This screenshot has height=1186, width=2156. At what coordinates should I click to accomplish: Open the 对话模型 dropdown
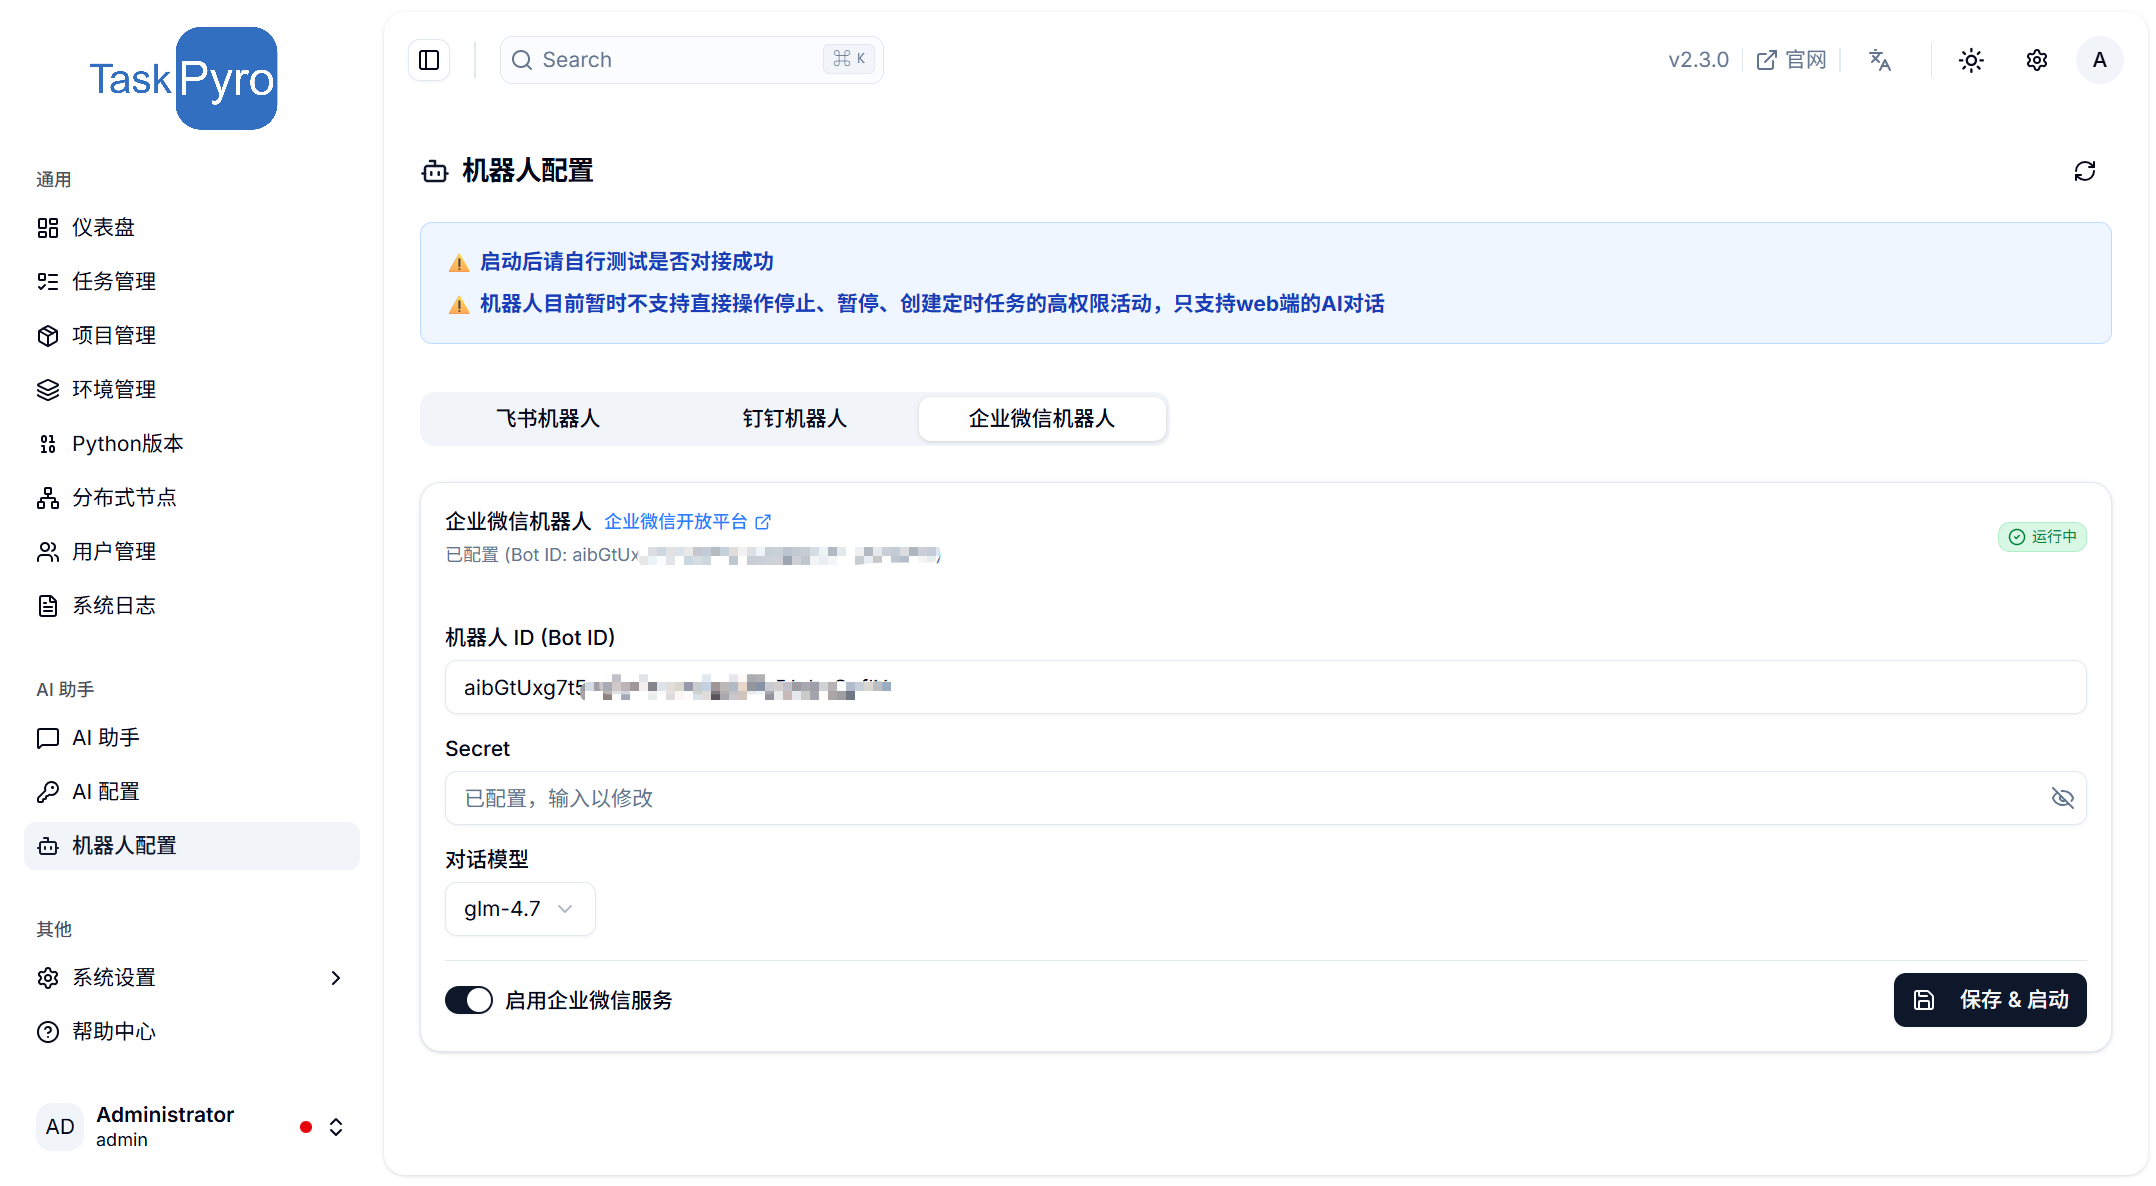coord(519,908)
